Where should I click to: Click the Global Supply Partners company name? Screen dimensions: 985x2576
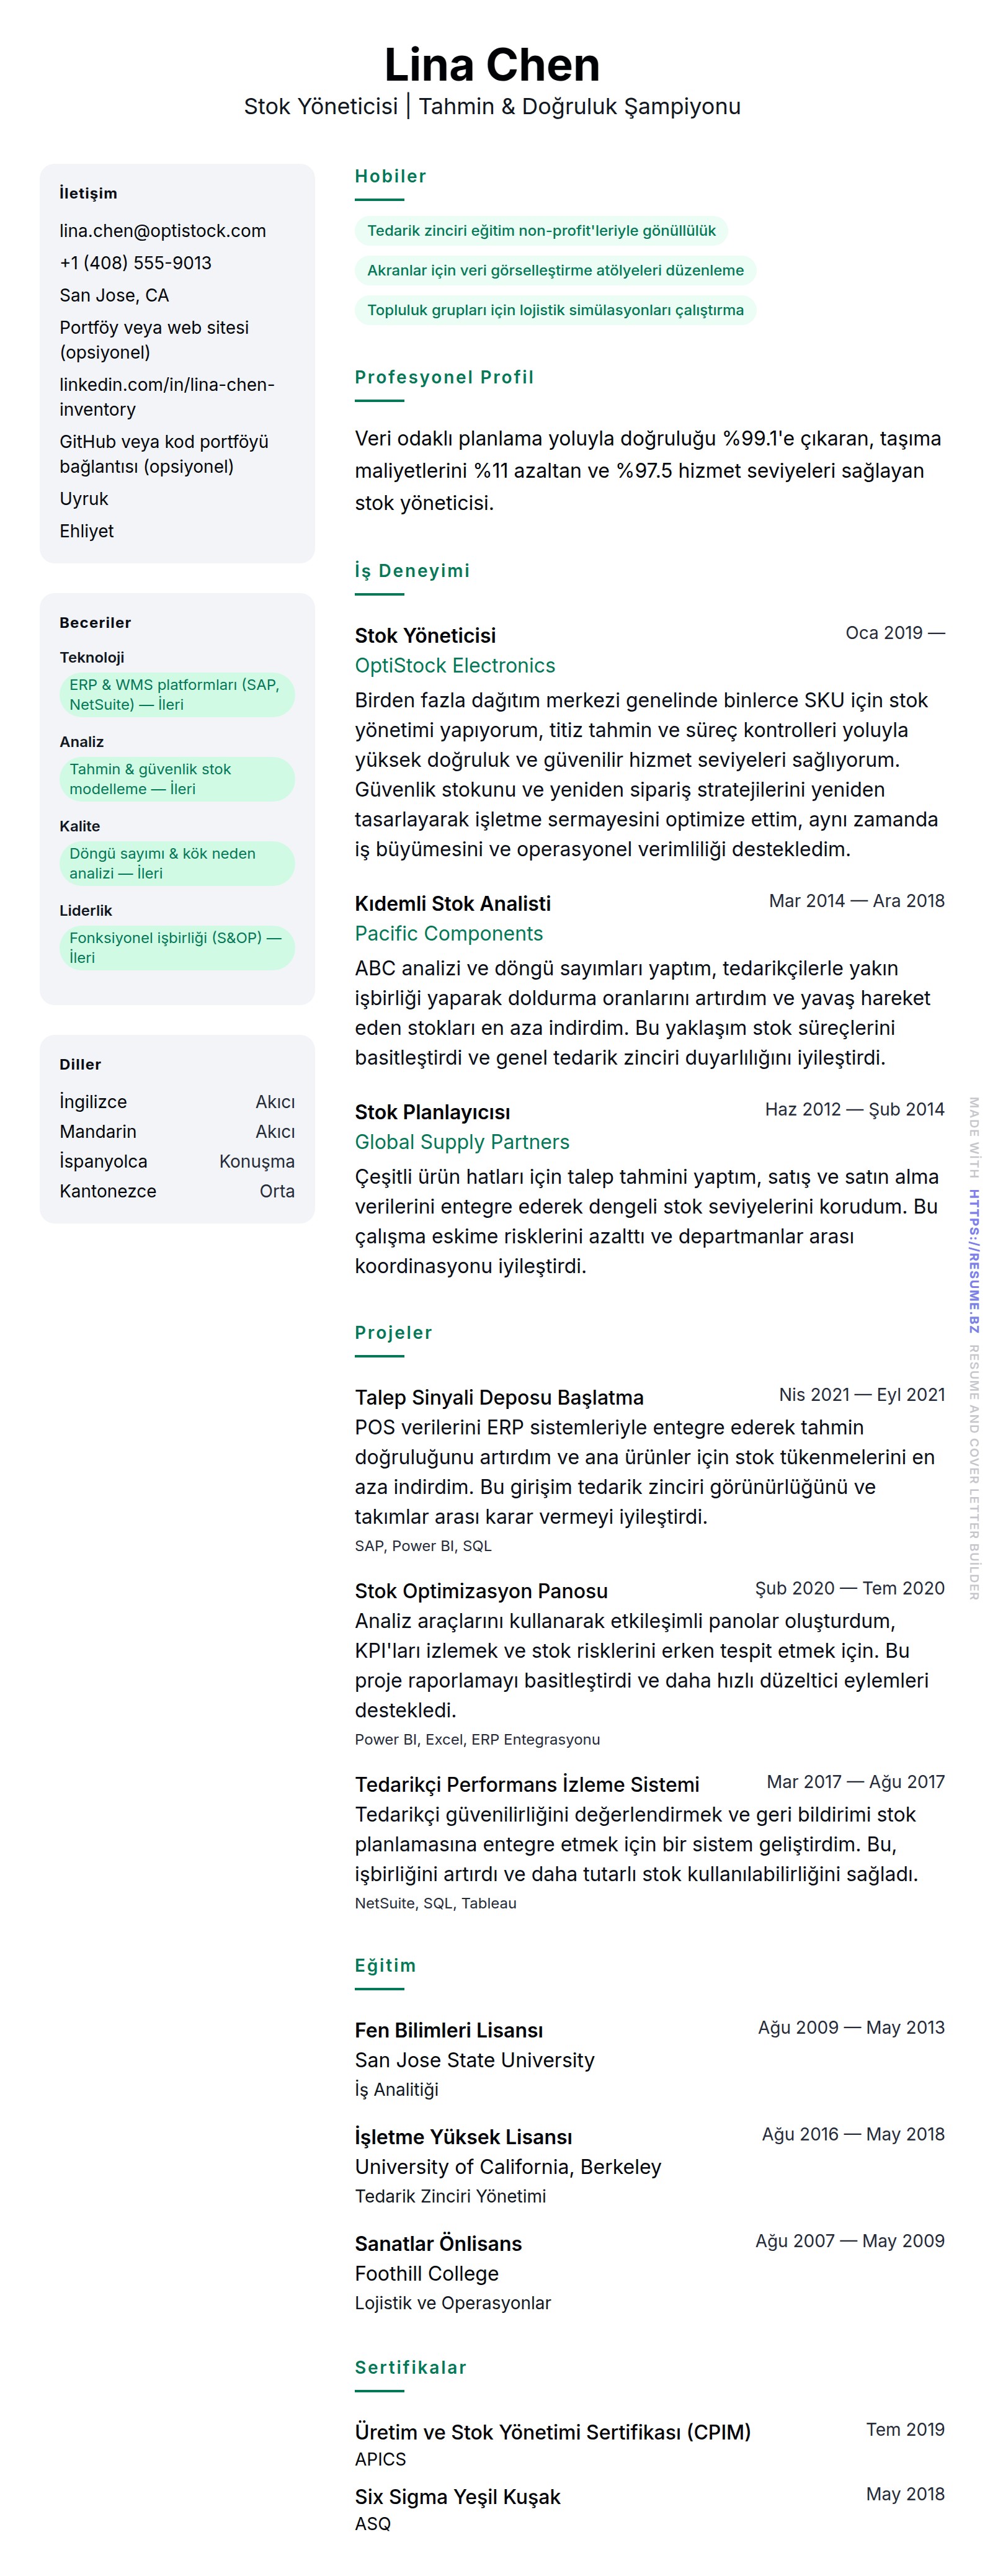click(461, 1142)
